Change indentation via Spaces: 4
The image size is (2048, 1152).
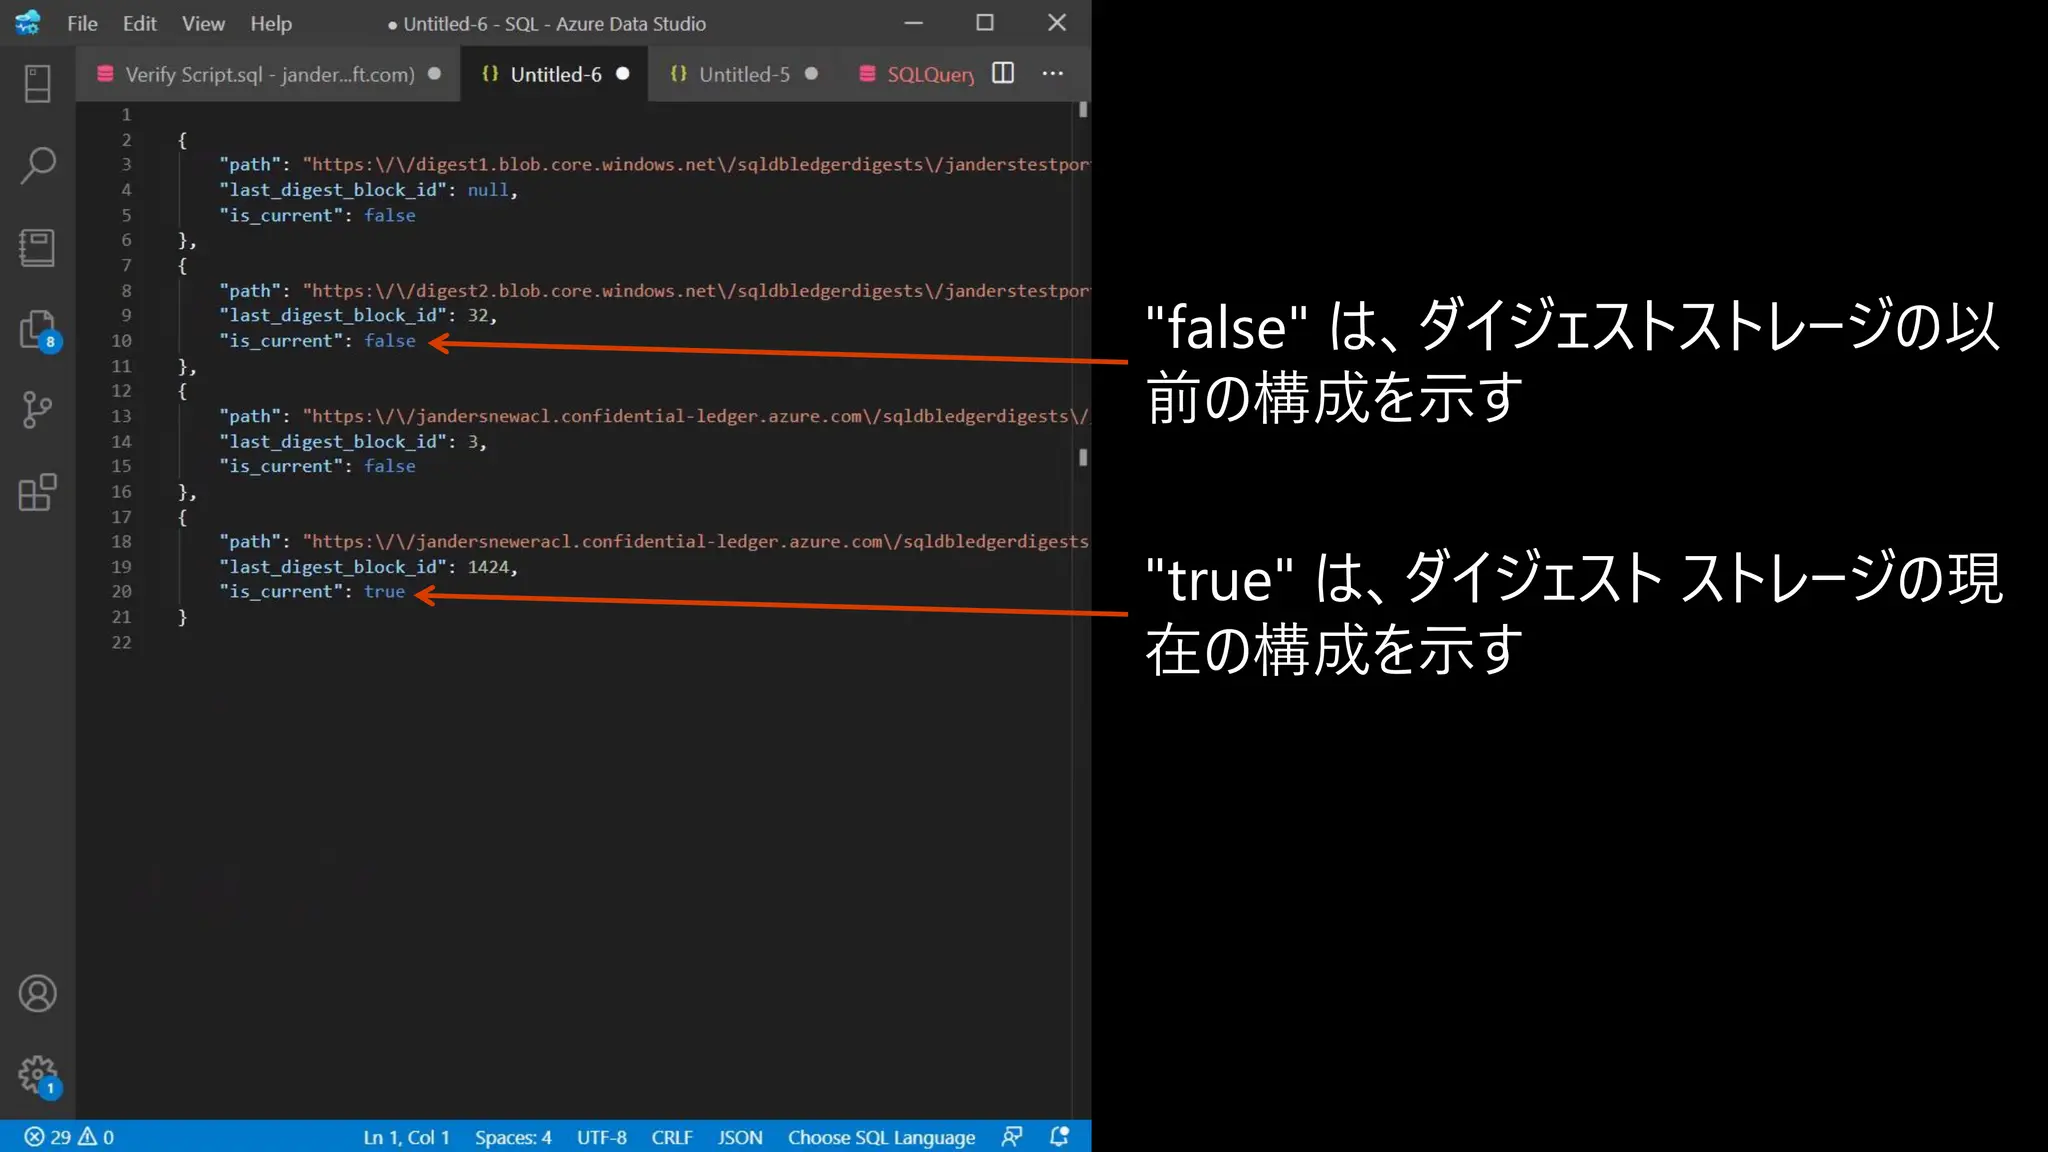point(513,1137)
